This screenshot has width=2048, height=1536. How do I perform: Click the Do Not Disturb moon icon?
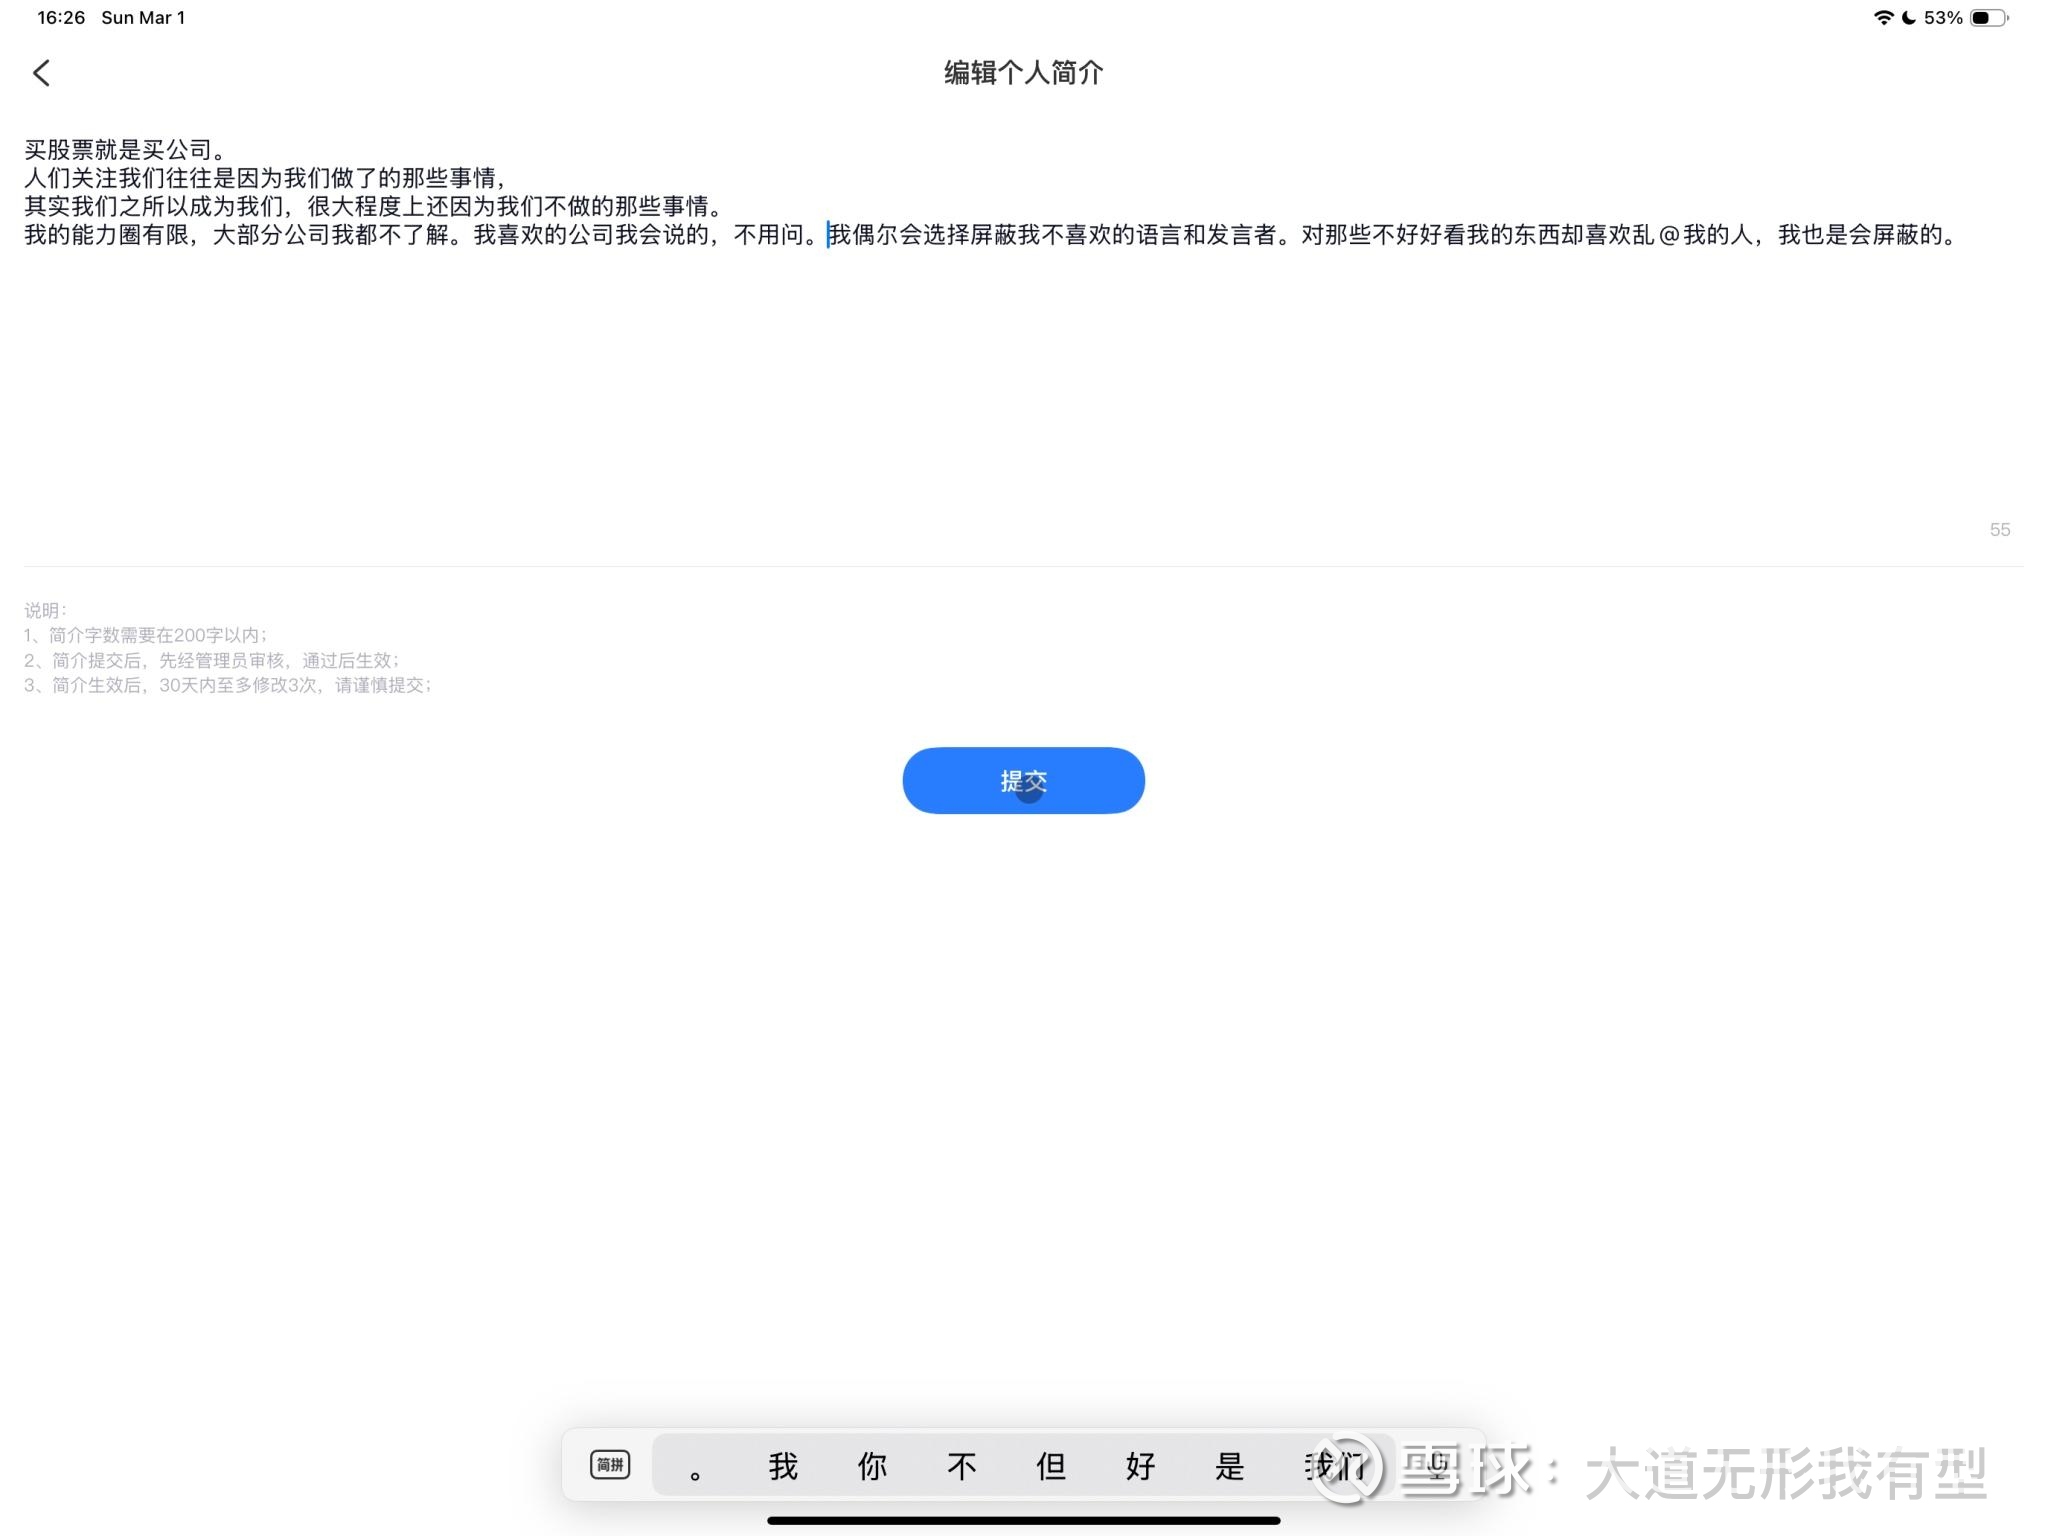coord(1908,18)
